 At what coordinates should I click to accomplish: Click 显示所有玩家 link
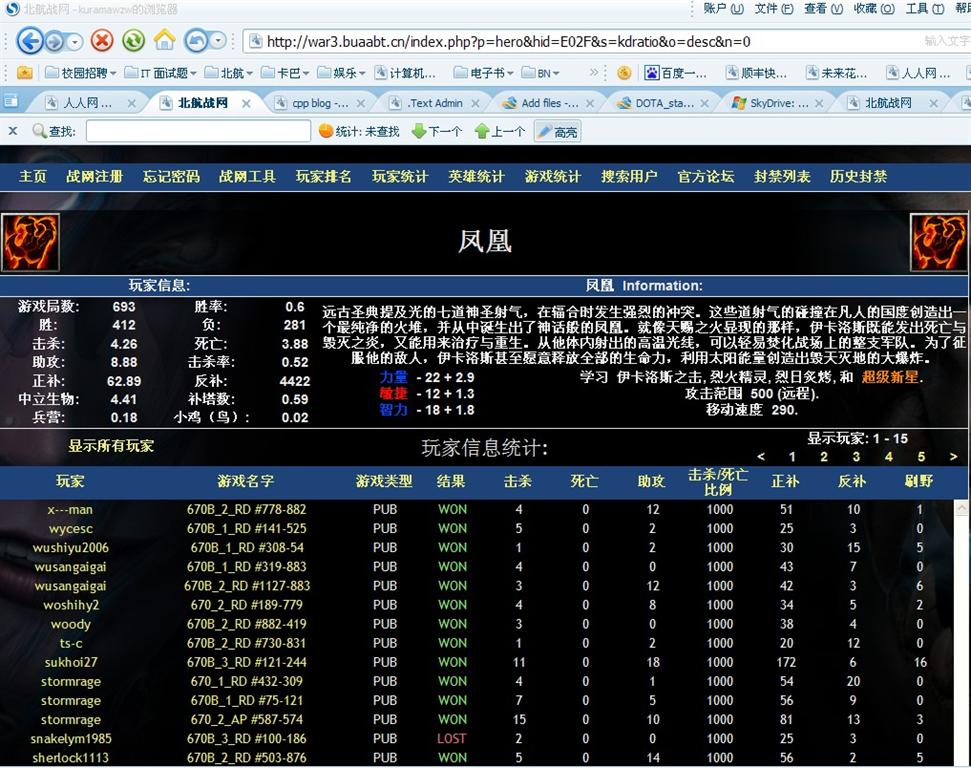pyautogui.click(x=111, y=446)
